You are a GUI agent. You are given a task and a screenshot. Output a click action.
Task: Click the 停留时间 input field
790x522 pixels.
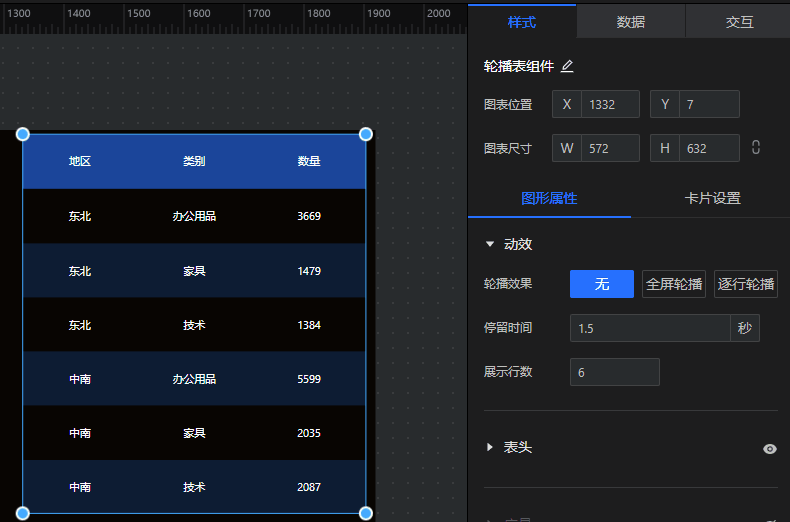point(650,328)
